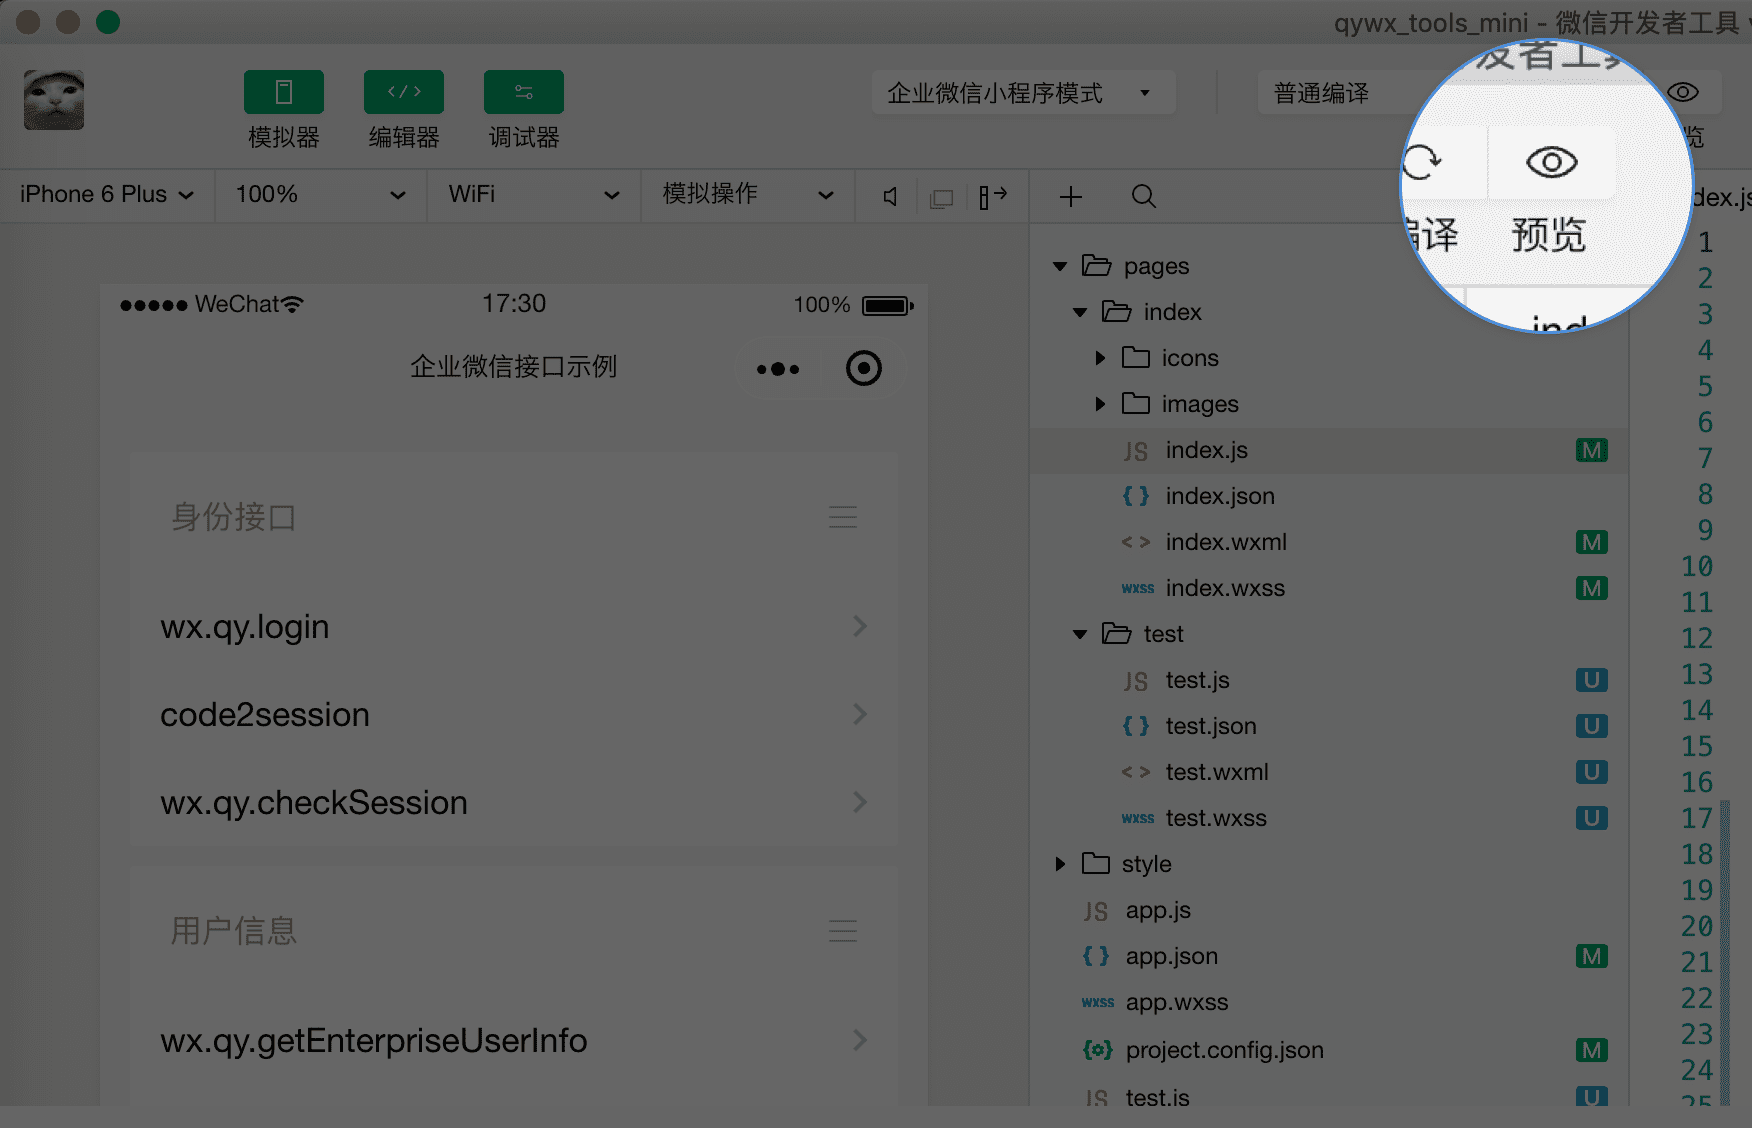Viewport: 1752px width, 1128px height.
Task: Open the 模拟操作 dropdown
Action: (x=748, y=194)
